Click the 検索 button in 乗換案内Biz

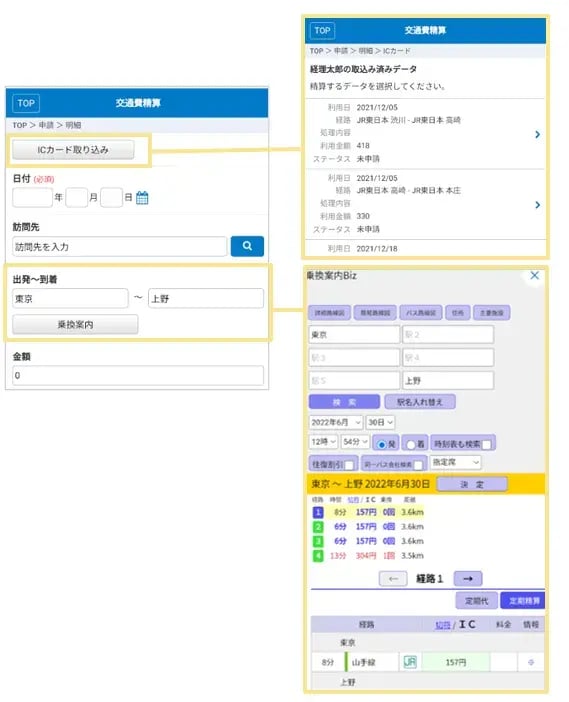coord(344,402)
